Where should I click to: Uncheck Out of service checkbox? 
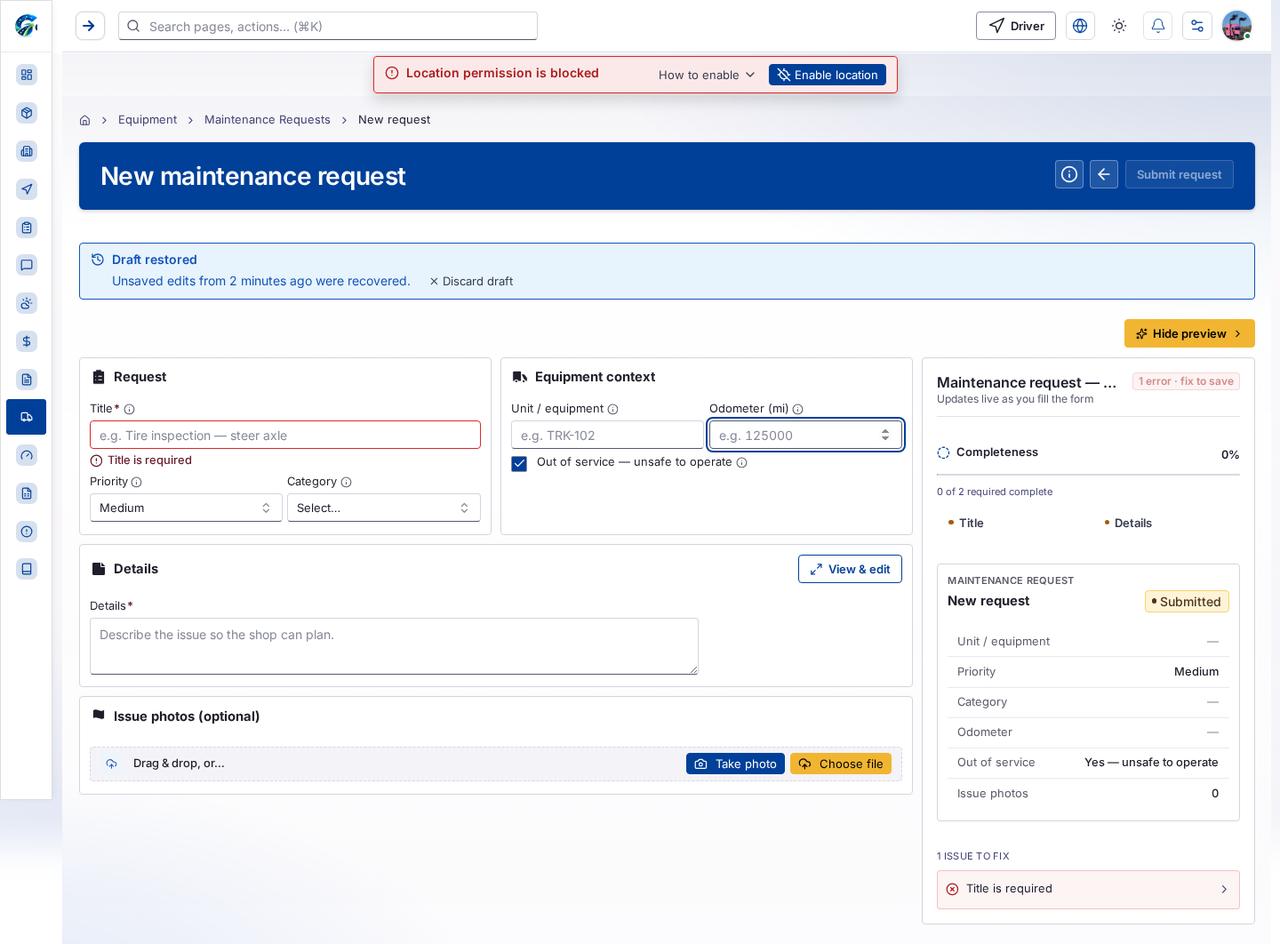(x=519, y=463)
